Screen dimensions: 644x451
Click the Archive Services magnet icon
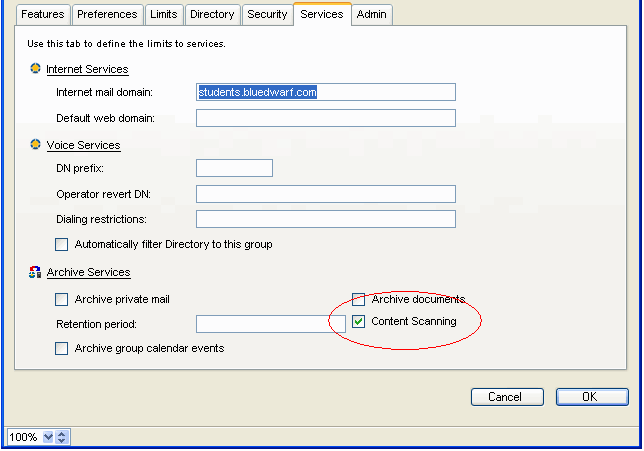pyautogui.click(x=36, y=272)
